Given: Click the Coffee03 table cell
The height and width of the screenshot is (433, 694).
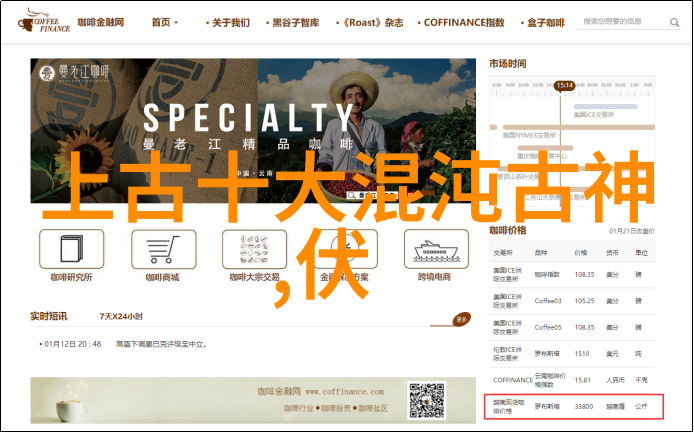Looking at the screenshot, I should [548, 301].
